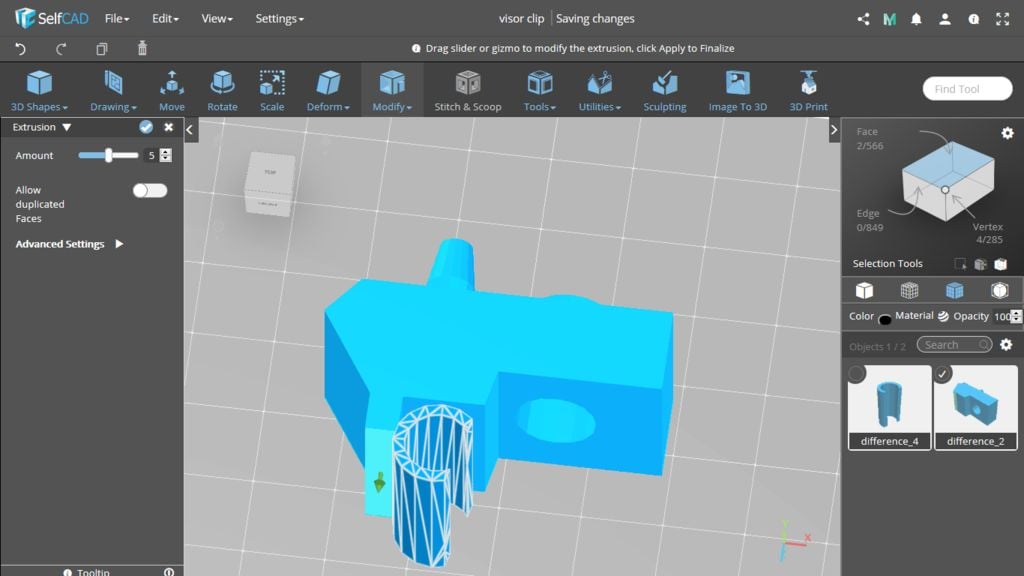The image size is (1024, 576).
Task: Open the Stitch & Scoop tool
Action: [467, 90]
